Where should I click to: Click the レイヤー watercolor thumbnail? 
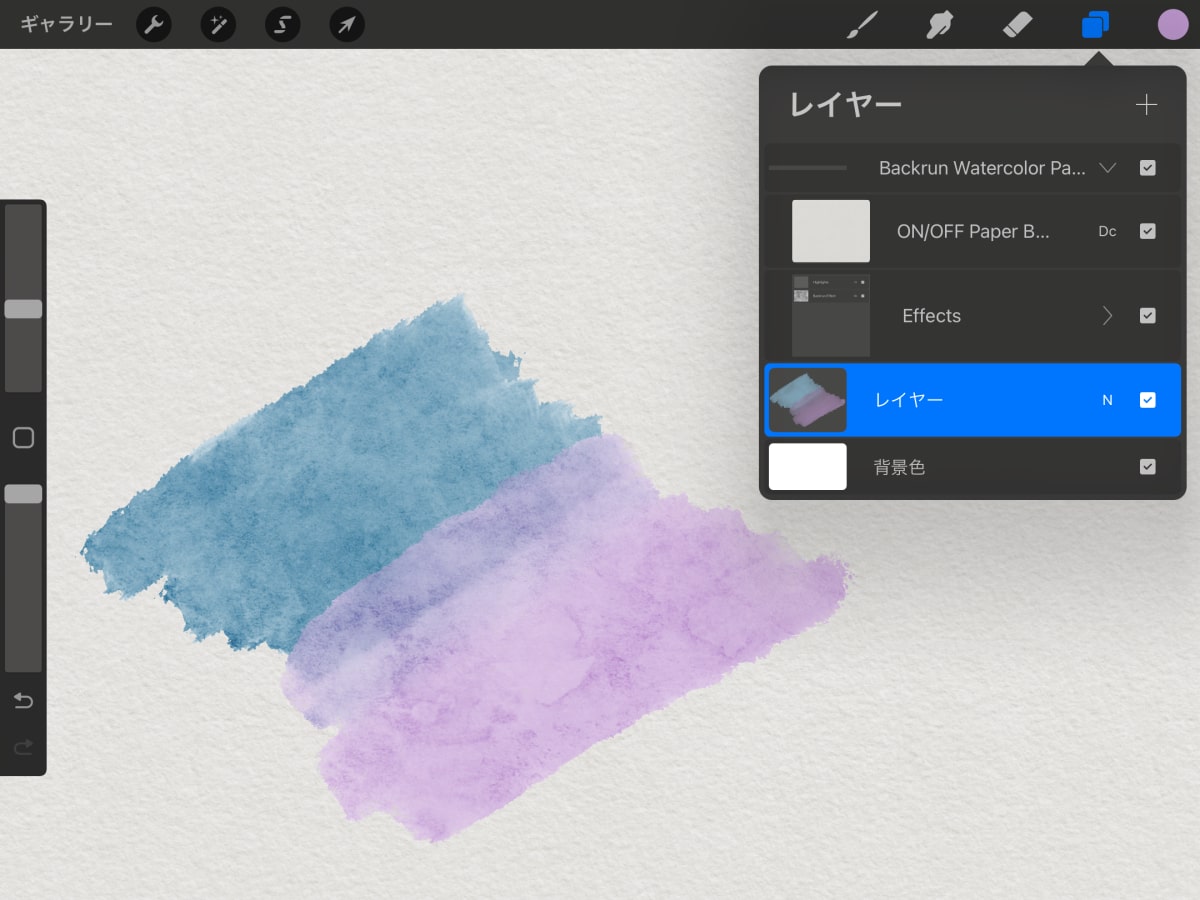(x=808, y=400)
